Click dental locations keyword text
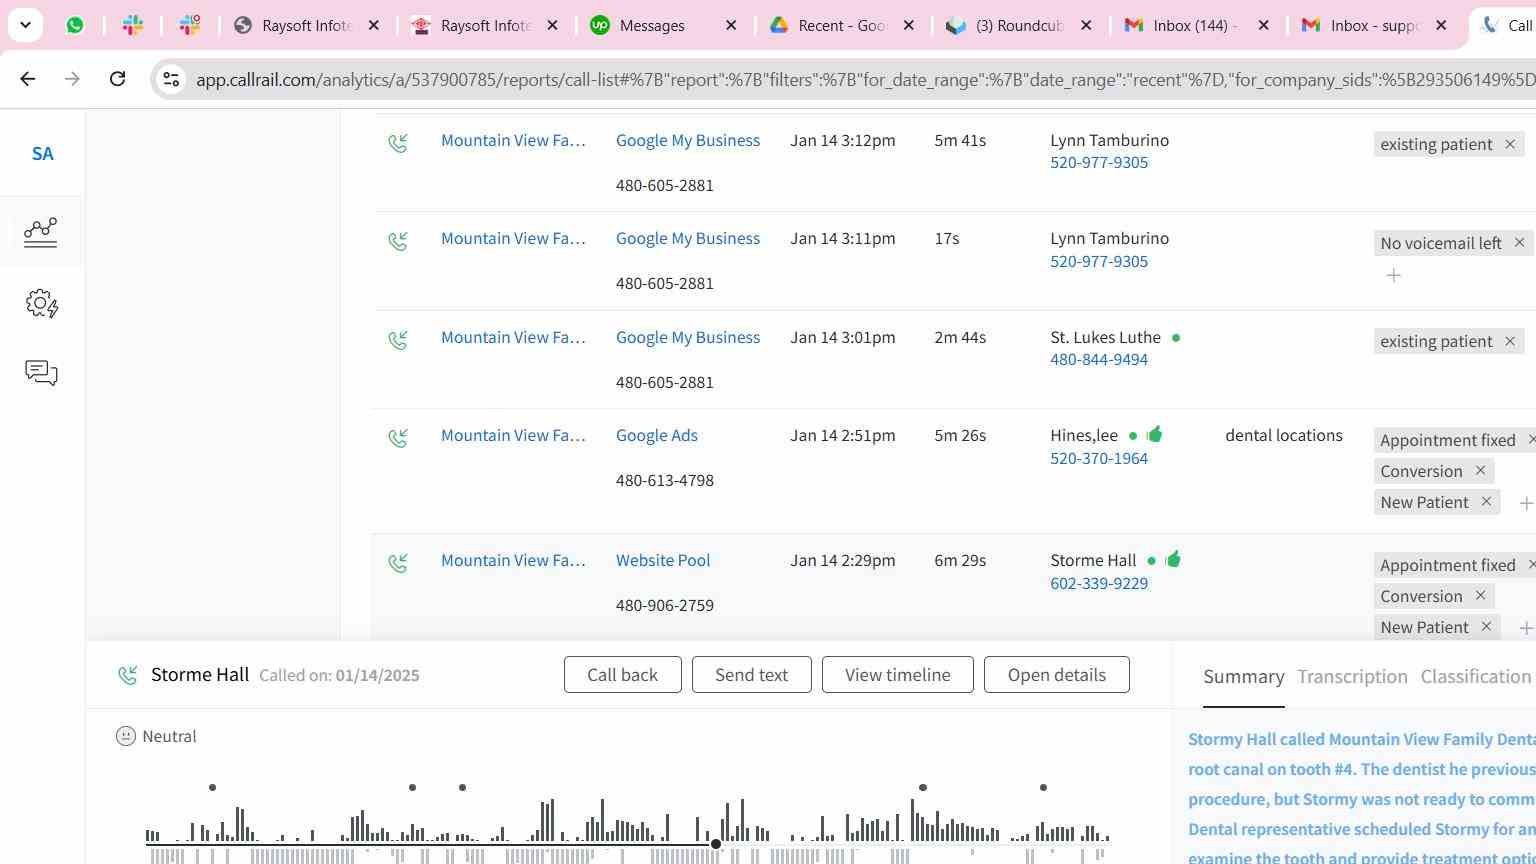 (x=1284, y=435)
